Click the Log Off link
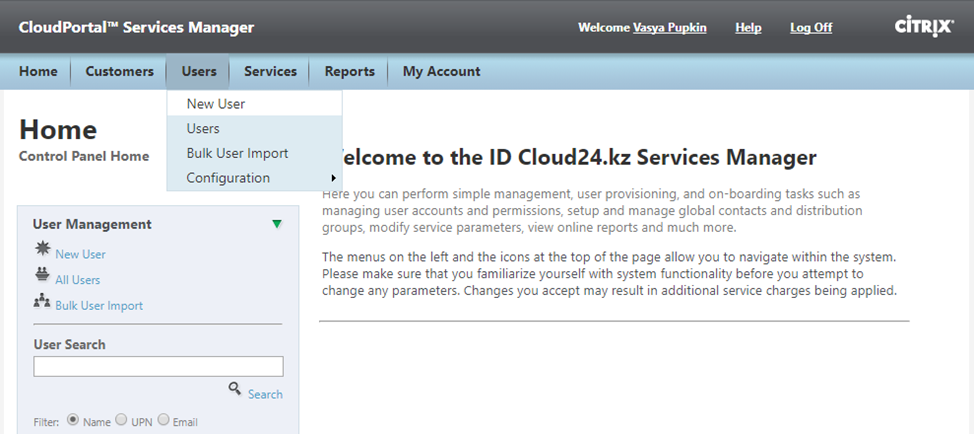 [810, 28]
